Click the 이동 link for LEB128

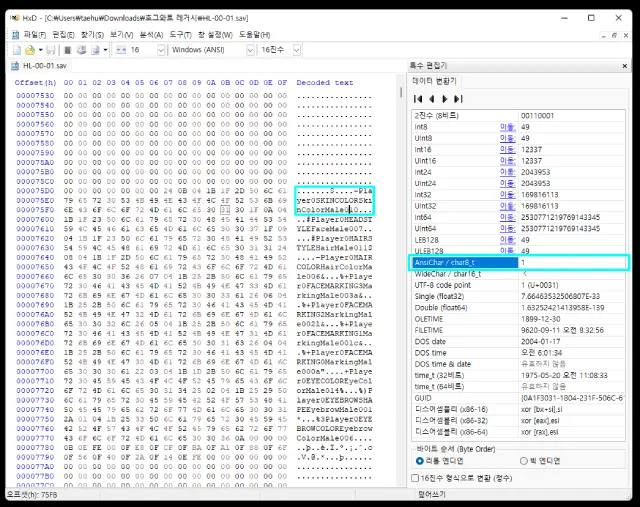point(508,240)
